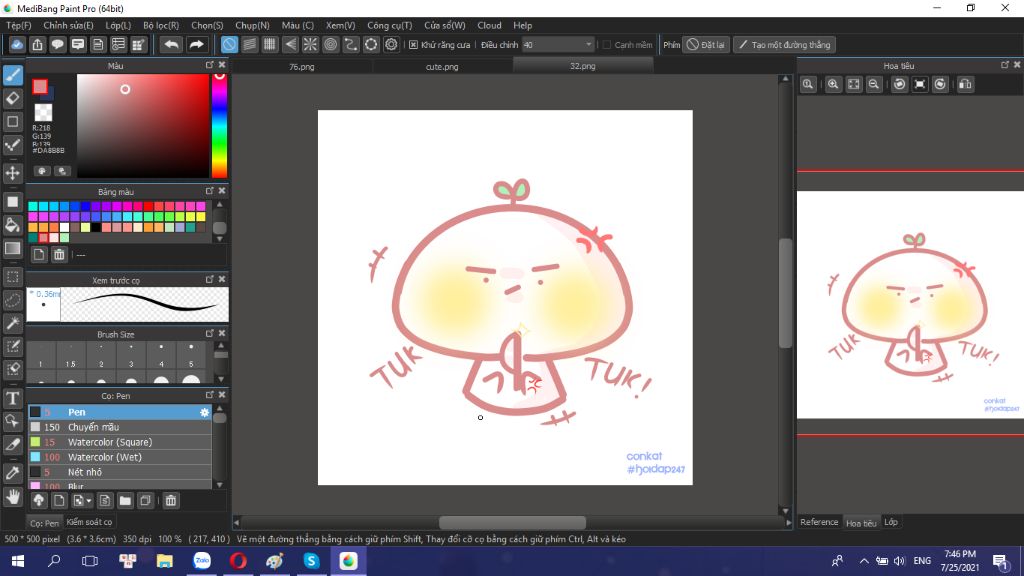1024x576 pixels.
Task: Click the transparent color swatch
Action: [x=43, y=112]
